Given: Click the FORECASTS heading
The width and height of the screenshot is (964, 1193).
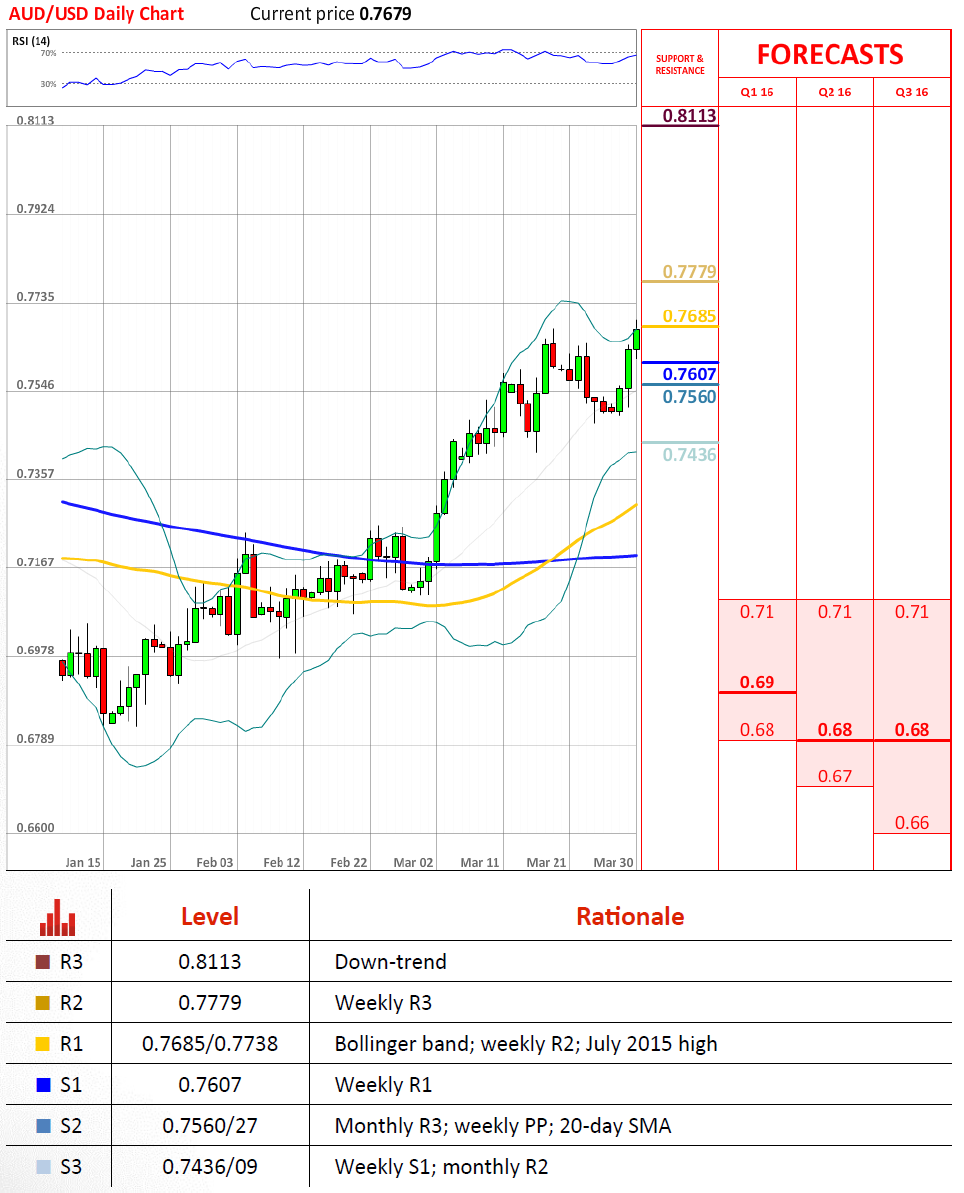Looking at the screenshot, I should [x=830, y=55].
